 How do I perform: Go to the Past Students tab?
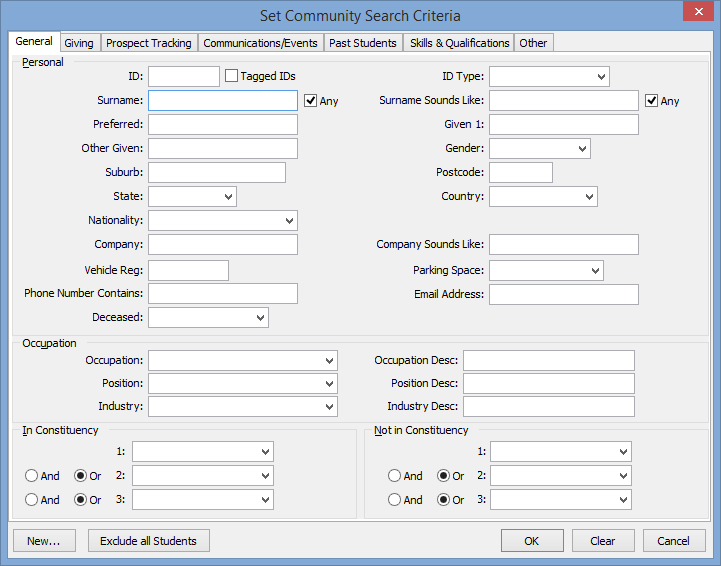point(362,43)
